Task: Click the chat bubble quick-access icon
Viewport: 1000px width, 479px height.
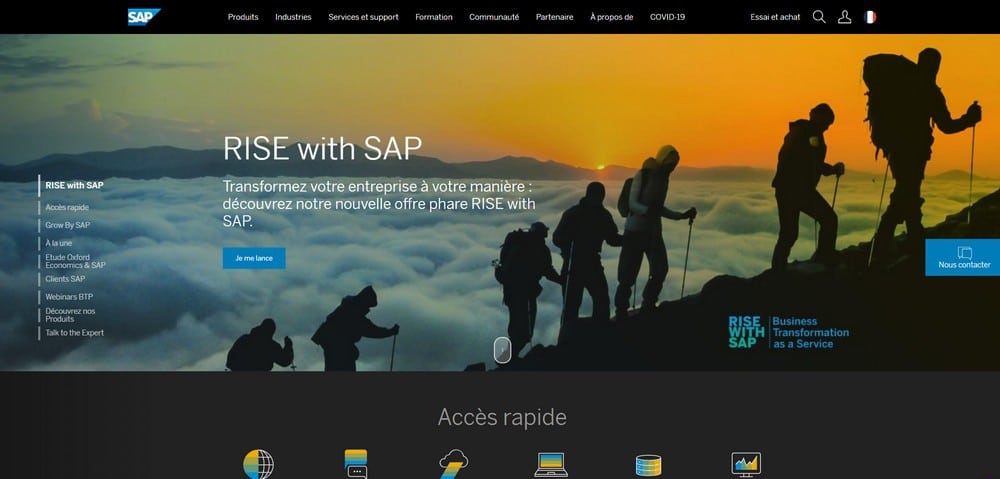Action: (356, 464)
